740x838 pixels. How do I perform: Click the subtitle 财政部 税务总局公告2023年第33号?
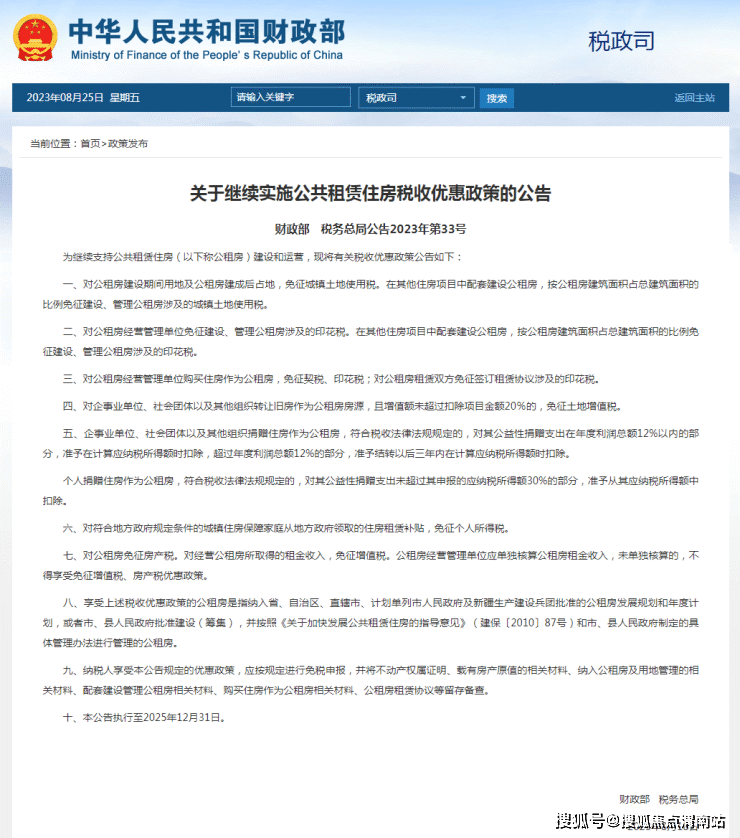370,229
